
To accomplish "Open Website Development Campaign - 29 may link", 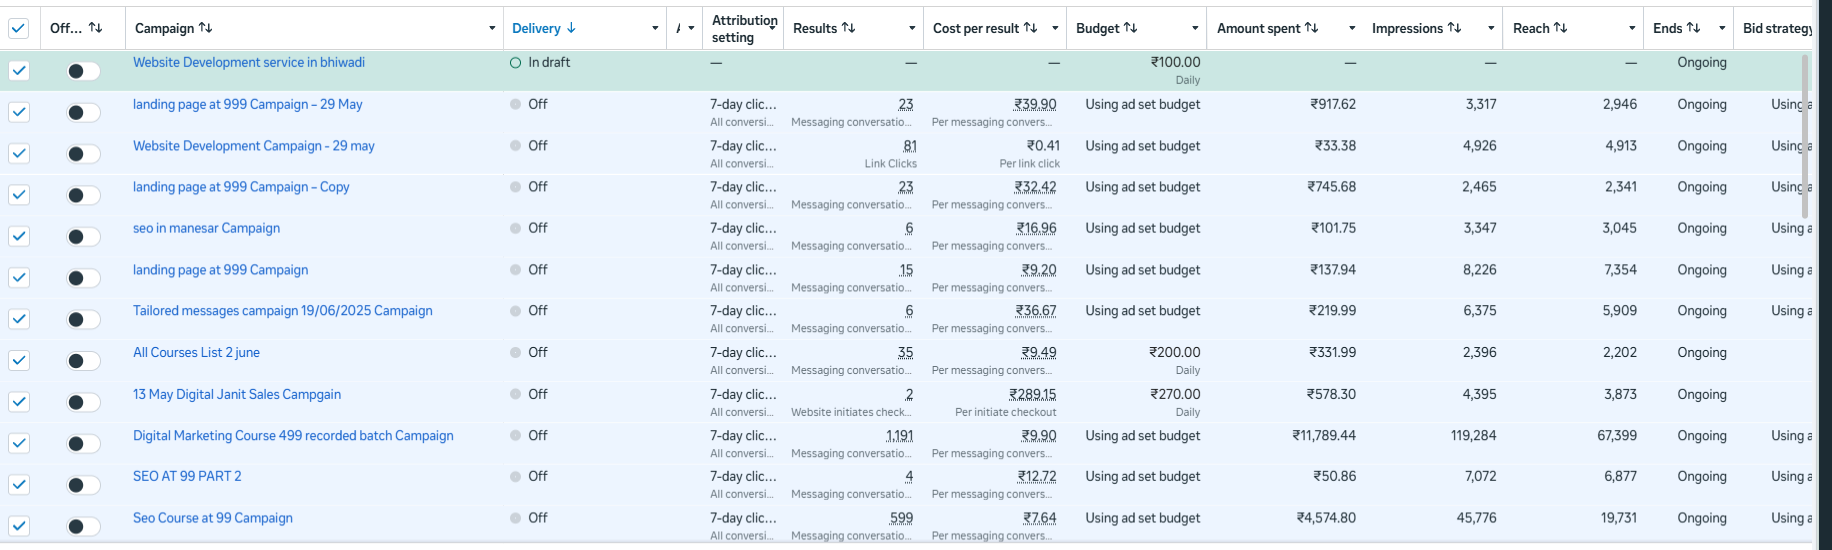I will [254, 146].
